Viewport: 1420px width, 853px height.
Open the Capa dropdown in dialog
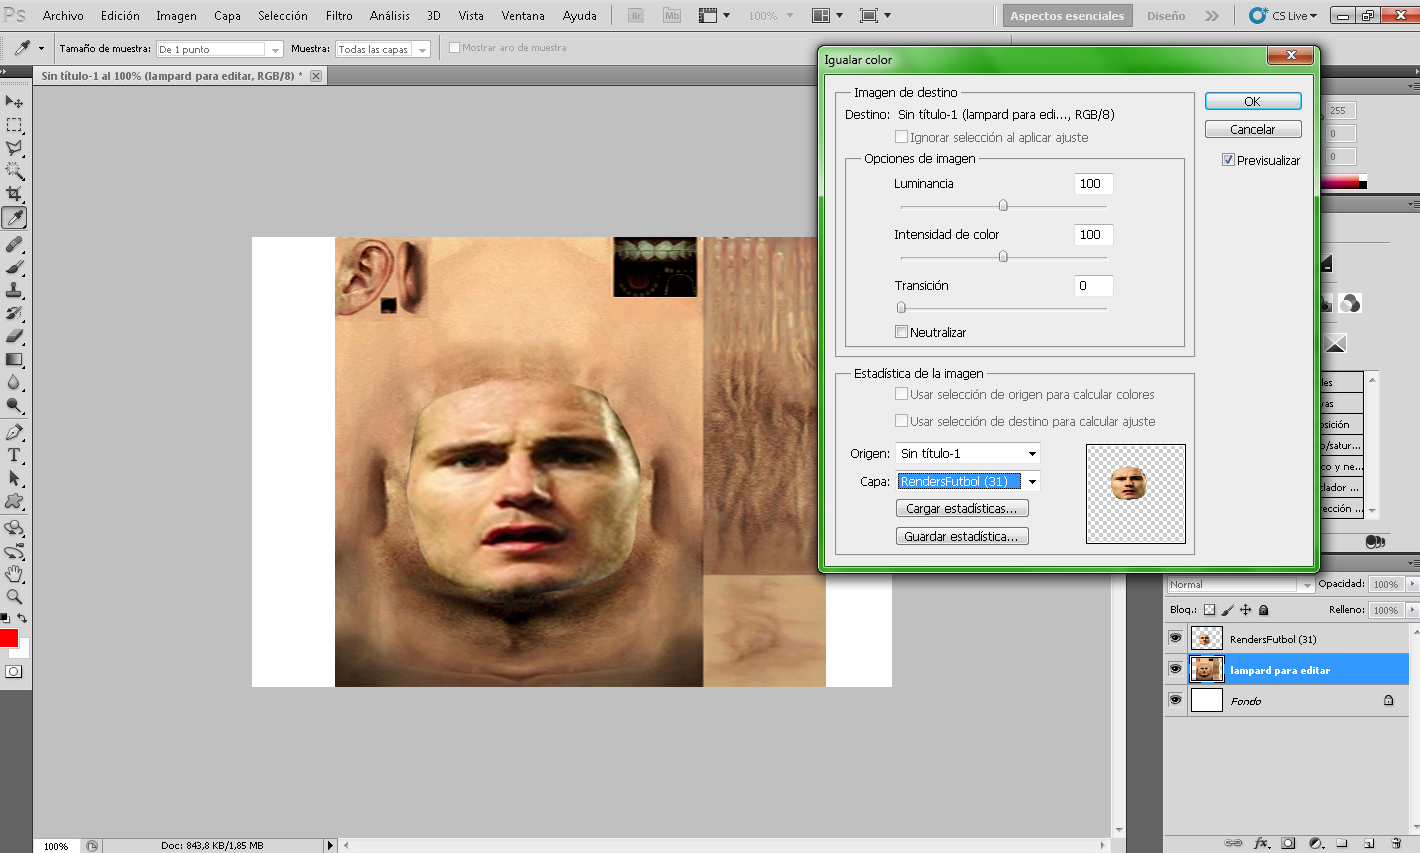tap(968, 481)
